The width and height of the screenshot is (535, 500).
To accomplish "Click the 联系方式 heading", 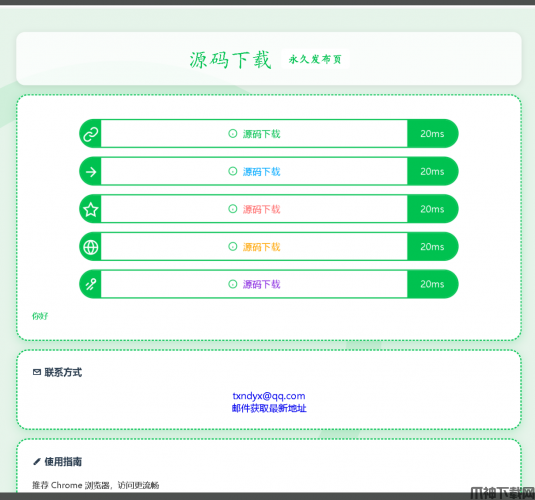I will pyautogui.click(x=63, y=372).
